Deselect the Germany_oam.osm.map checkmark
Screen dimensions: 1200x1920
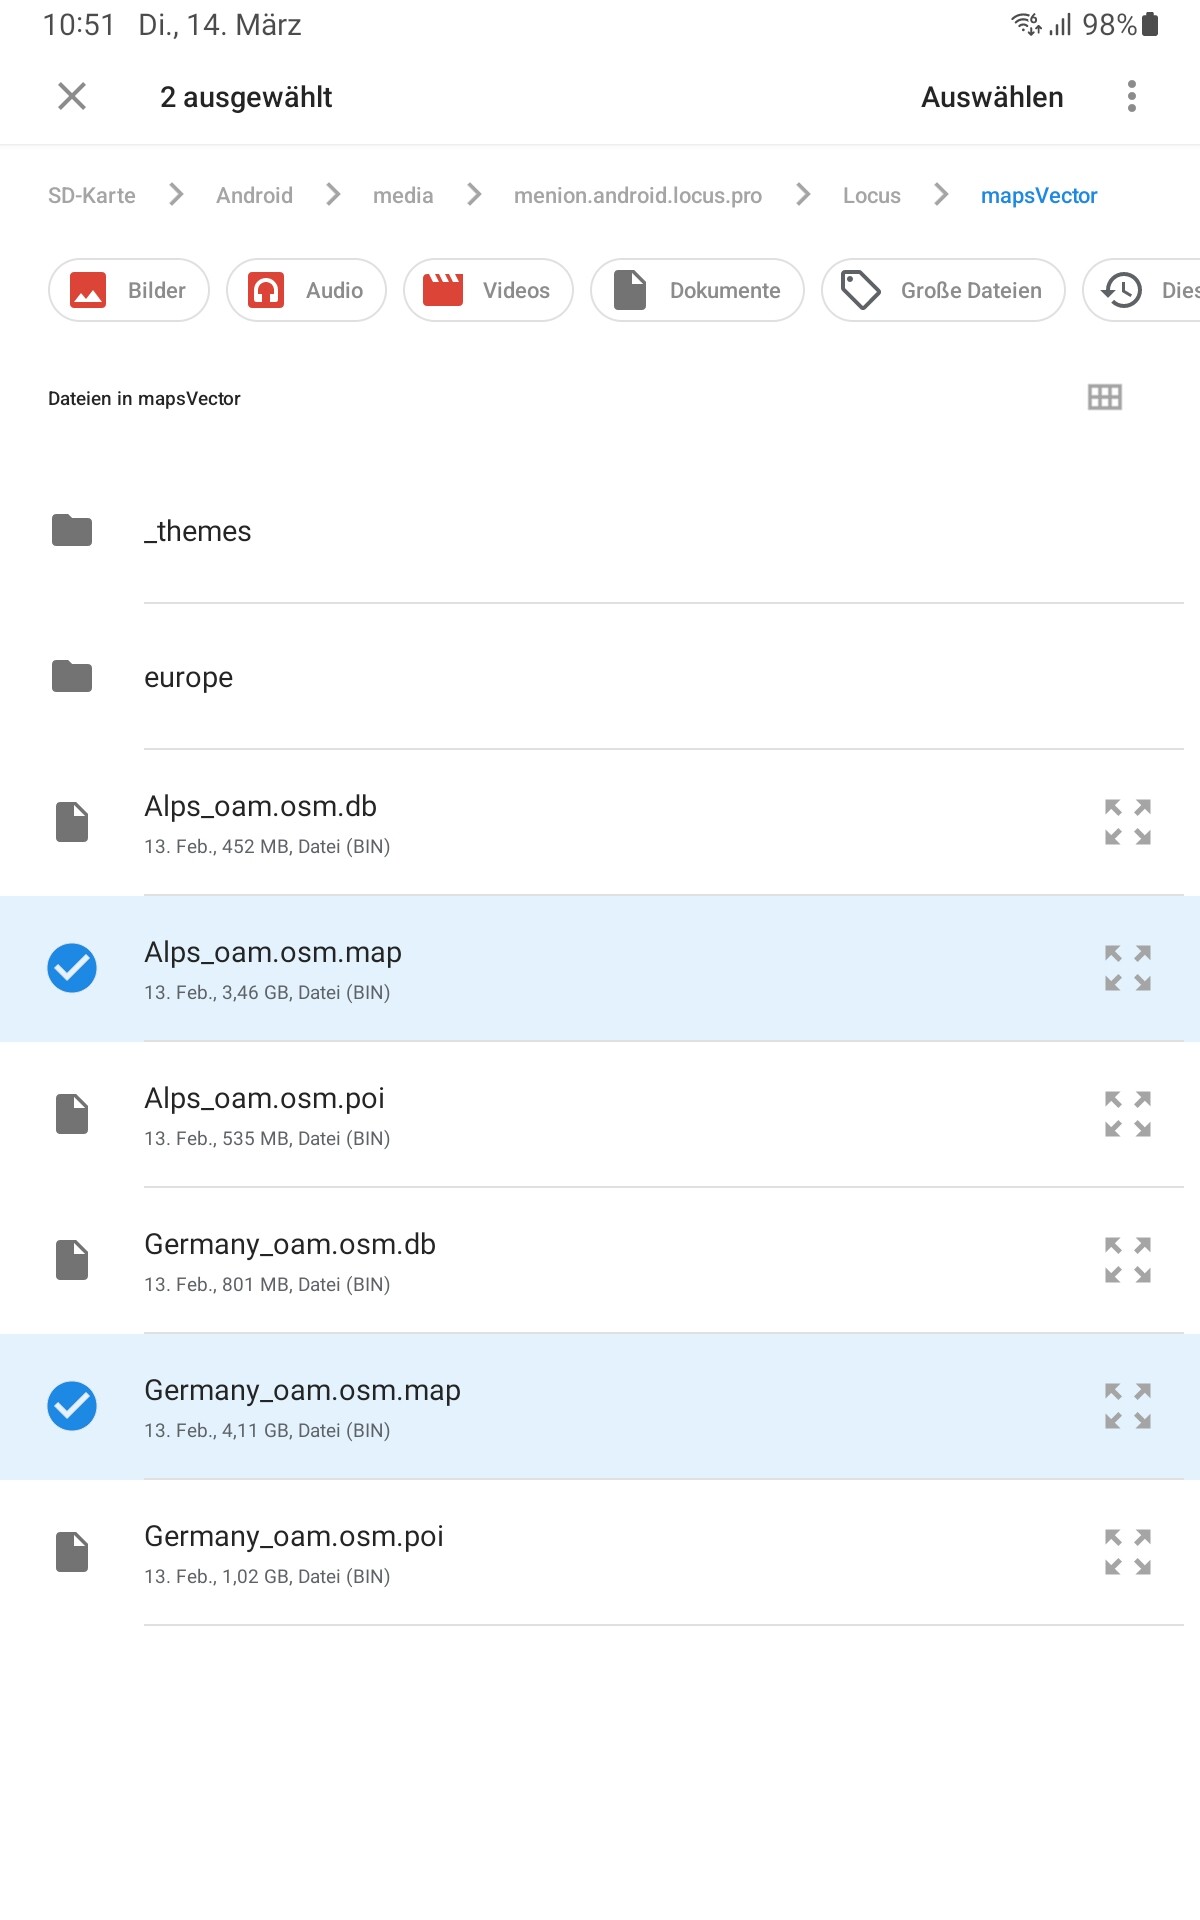pyautogui.click(x=72, y=1406)
